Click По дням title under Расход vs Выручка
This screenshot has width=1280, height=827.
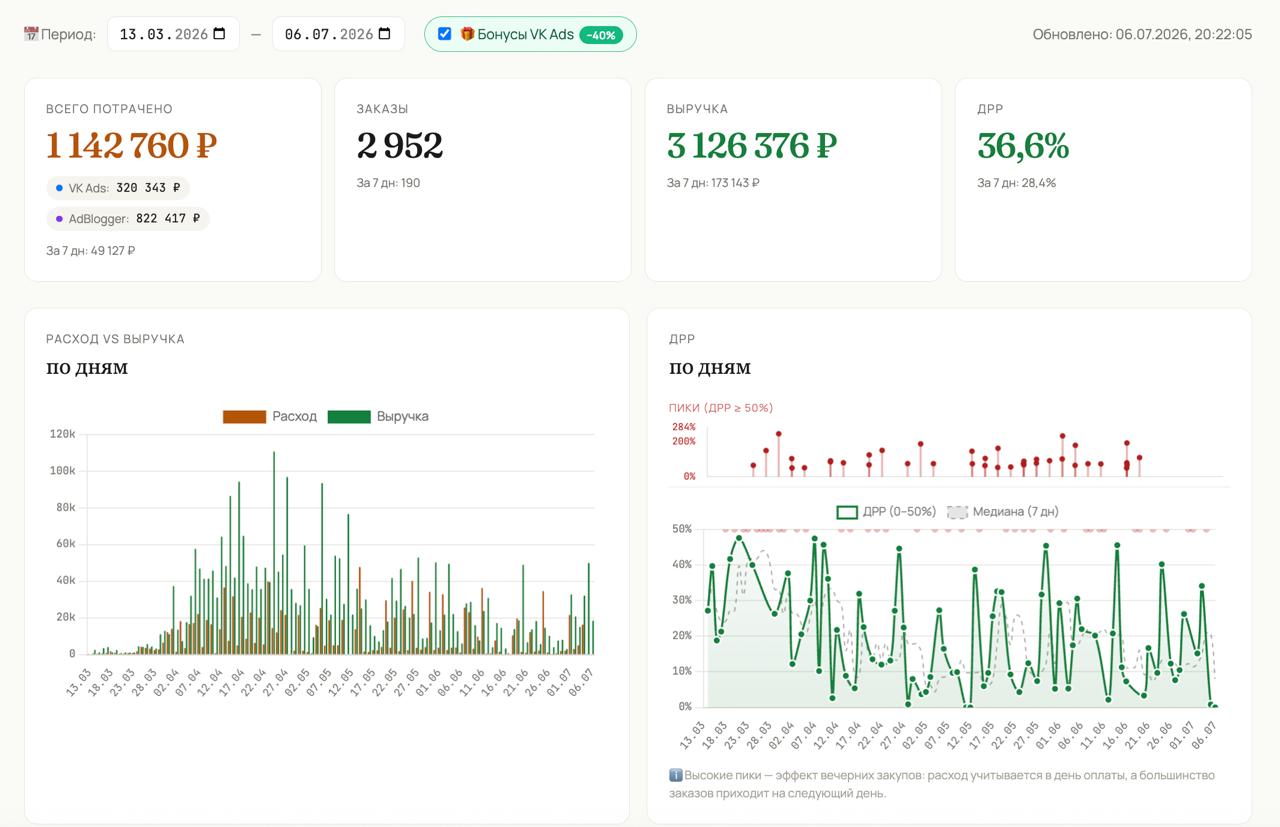click(87, 368)
